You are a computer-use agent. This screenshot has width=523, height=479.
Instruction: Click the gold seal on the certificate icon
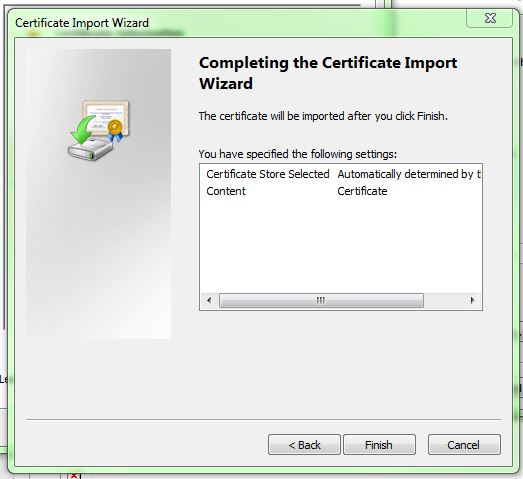click(115, 127)
